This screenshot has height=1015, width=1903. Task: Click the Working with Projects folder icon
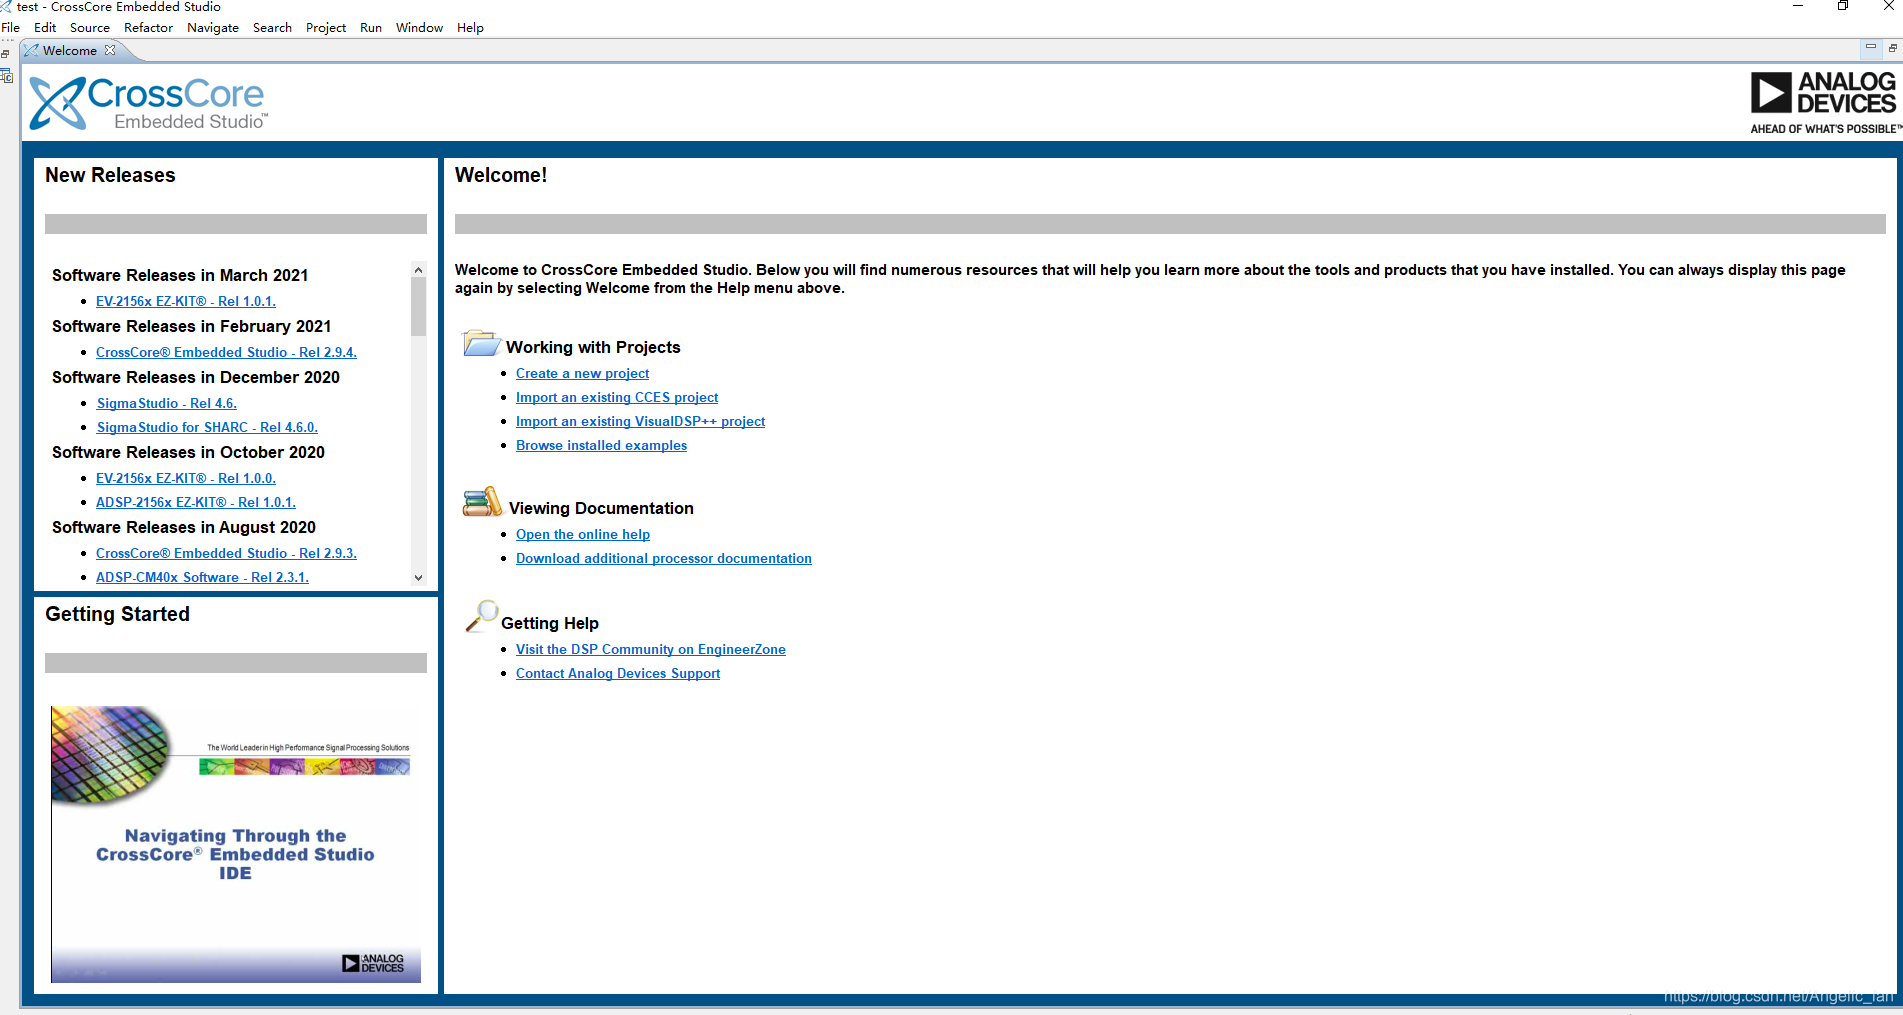[x=481, y=344]
